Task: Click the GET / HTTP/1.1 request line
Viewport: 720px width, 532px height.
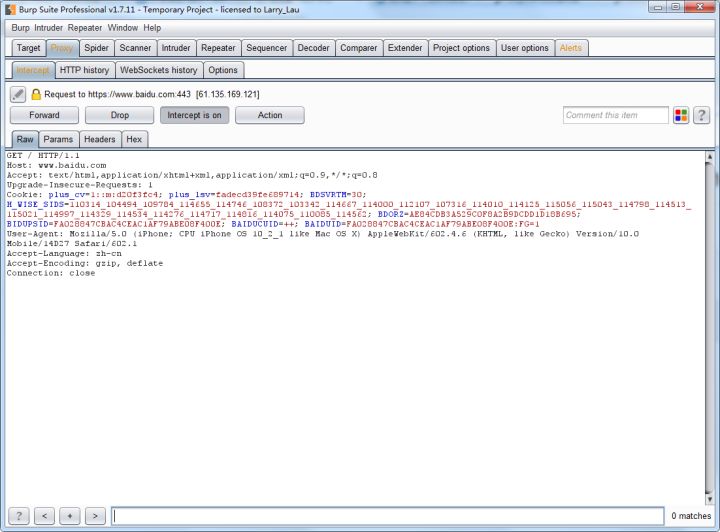Action: [x=43, y=156]
